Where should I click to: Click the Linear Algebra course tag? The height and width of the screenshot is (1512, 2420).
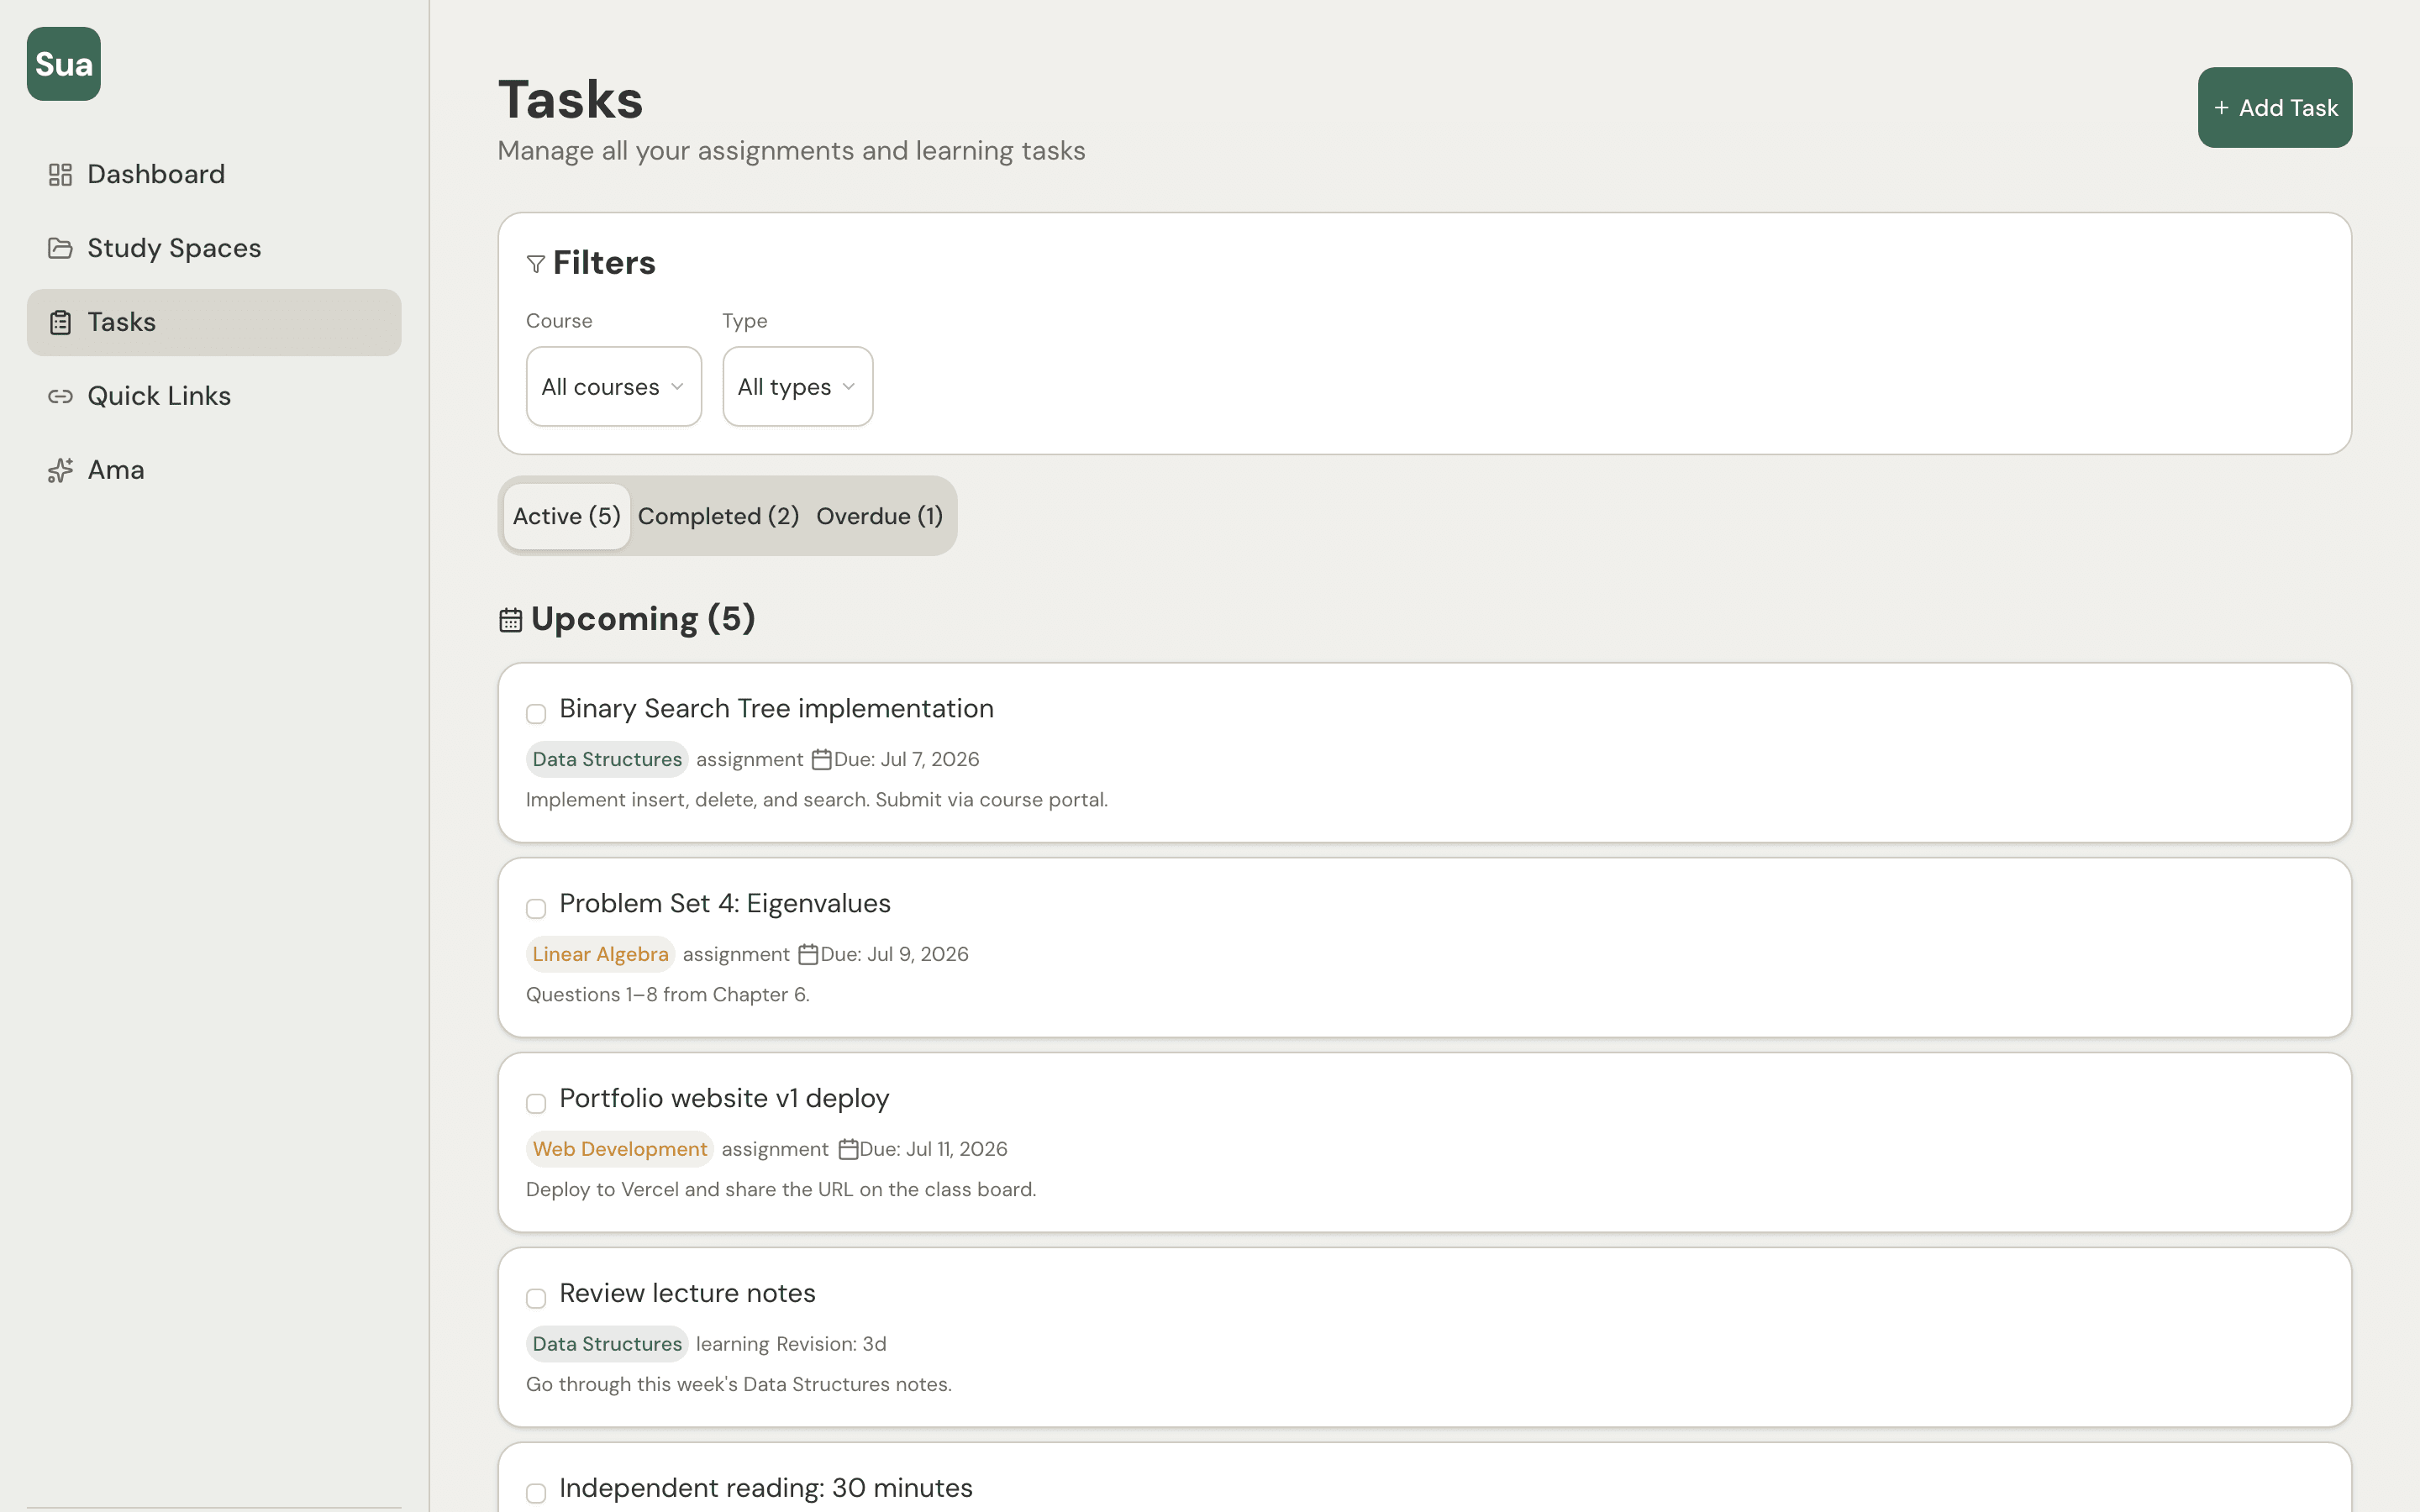coord(600,954)
